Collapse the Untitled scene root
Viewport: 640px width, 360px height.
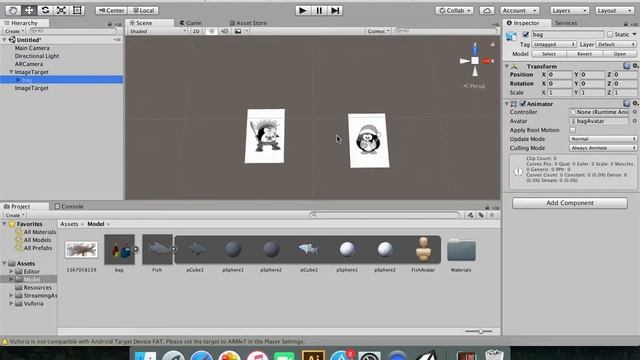(4, 40)
